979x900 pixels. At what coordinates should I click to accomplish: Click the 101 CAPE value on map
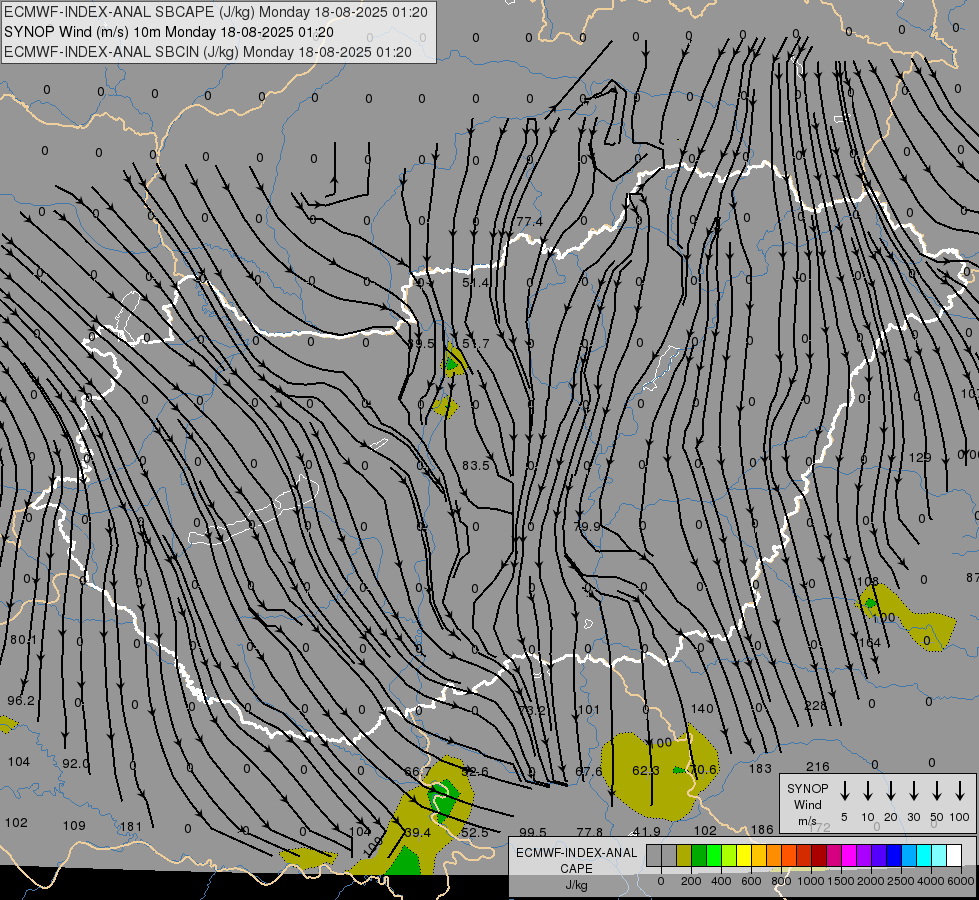coord(589,710)
